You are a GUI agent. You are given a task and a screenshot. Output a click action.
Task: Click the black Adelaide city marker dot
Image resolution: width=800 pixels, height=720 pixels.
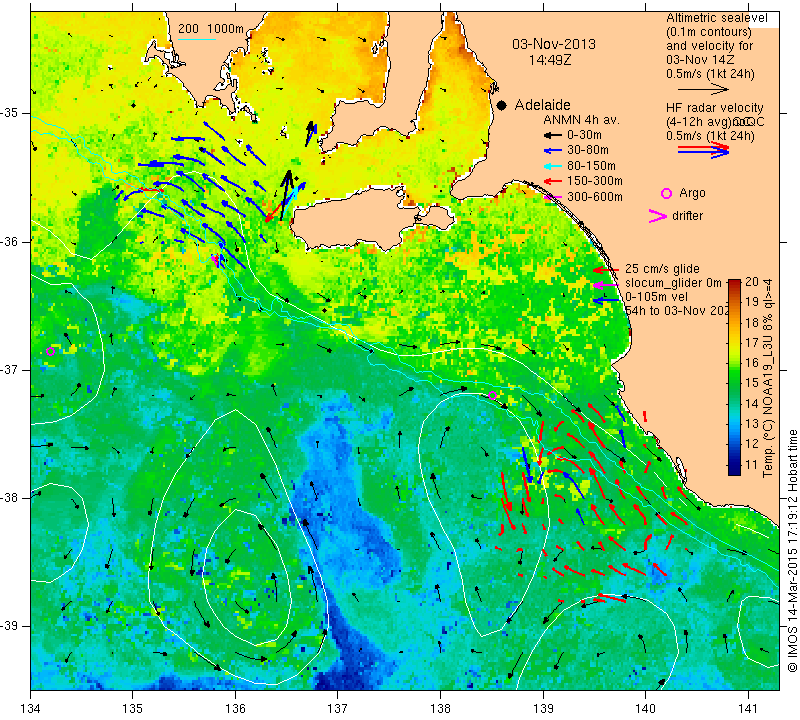tap(502, 106)
